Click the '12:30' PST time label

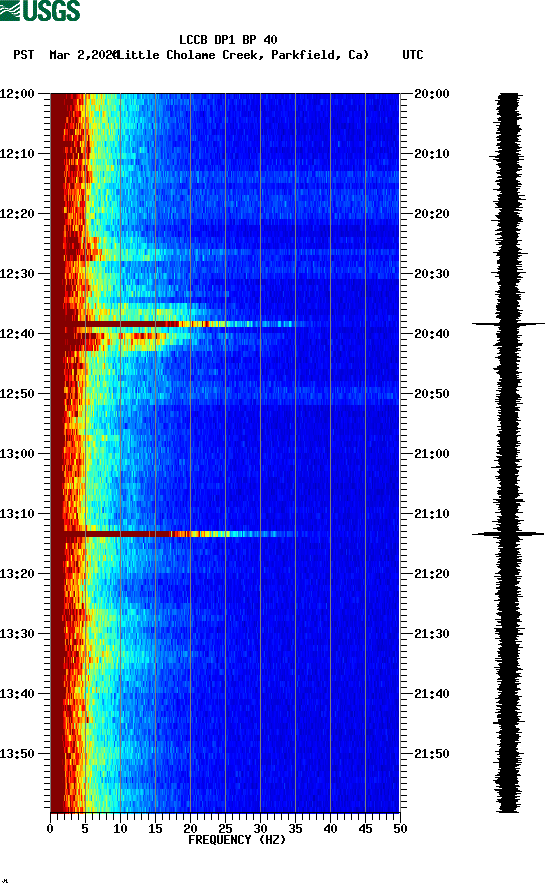point(17,274)
